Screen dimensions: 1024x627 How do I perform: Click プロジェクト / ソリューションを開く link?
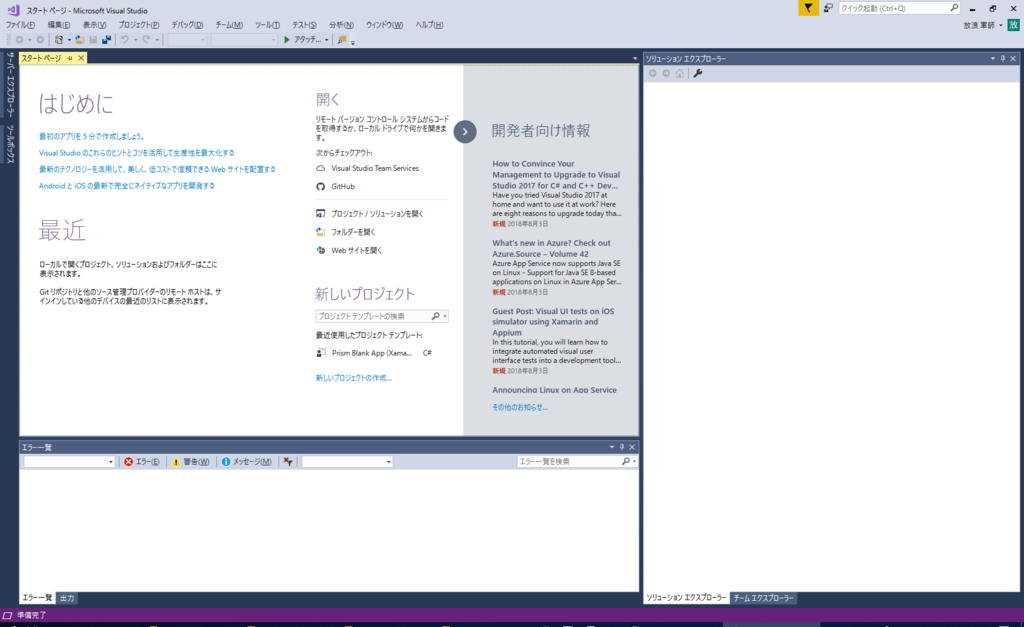pyautogui.click(x=377, y=214)
